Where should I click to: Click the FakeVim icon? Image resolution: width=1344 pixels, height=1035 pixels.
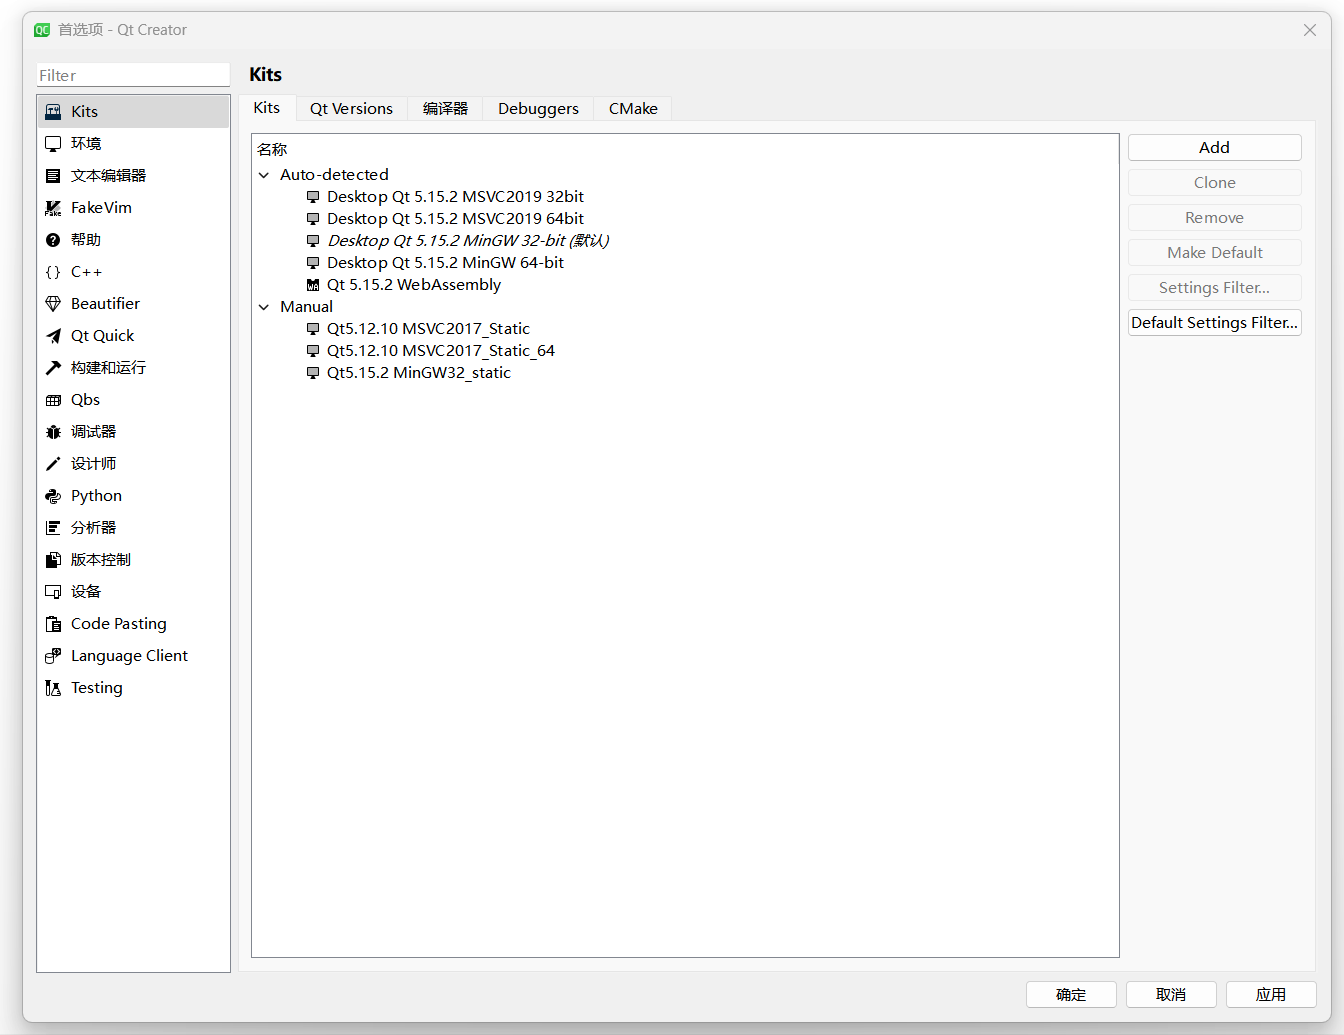point(53,208)
